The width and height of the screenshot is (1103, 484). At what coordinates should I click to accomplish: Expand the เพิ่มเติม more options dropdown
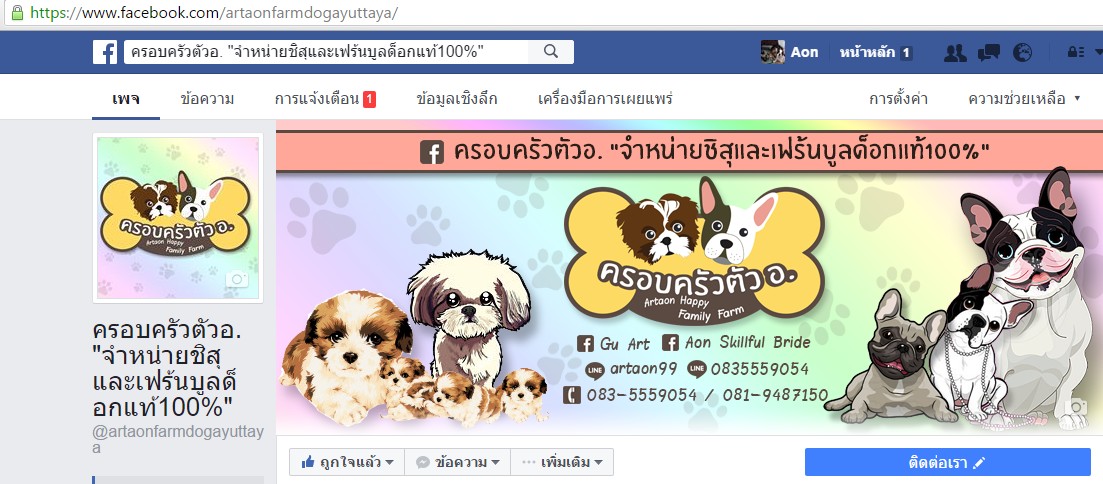coord(562,462)
